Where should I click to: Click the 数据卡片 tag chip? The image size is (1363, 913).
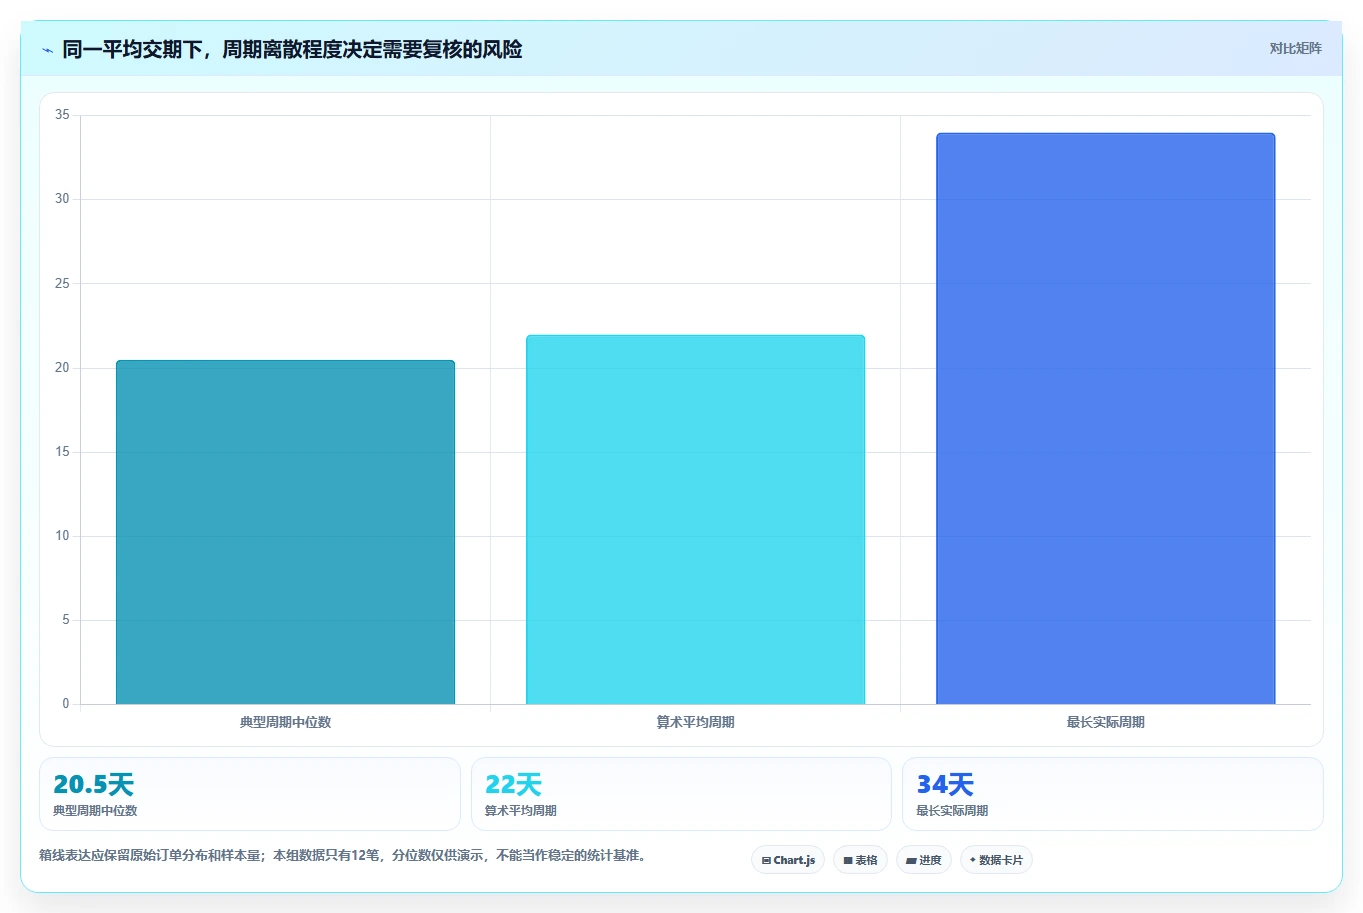(x=996, y=860)
